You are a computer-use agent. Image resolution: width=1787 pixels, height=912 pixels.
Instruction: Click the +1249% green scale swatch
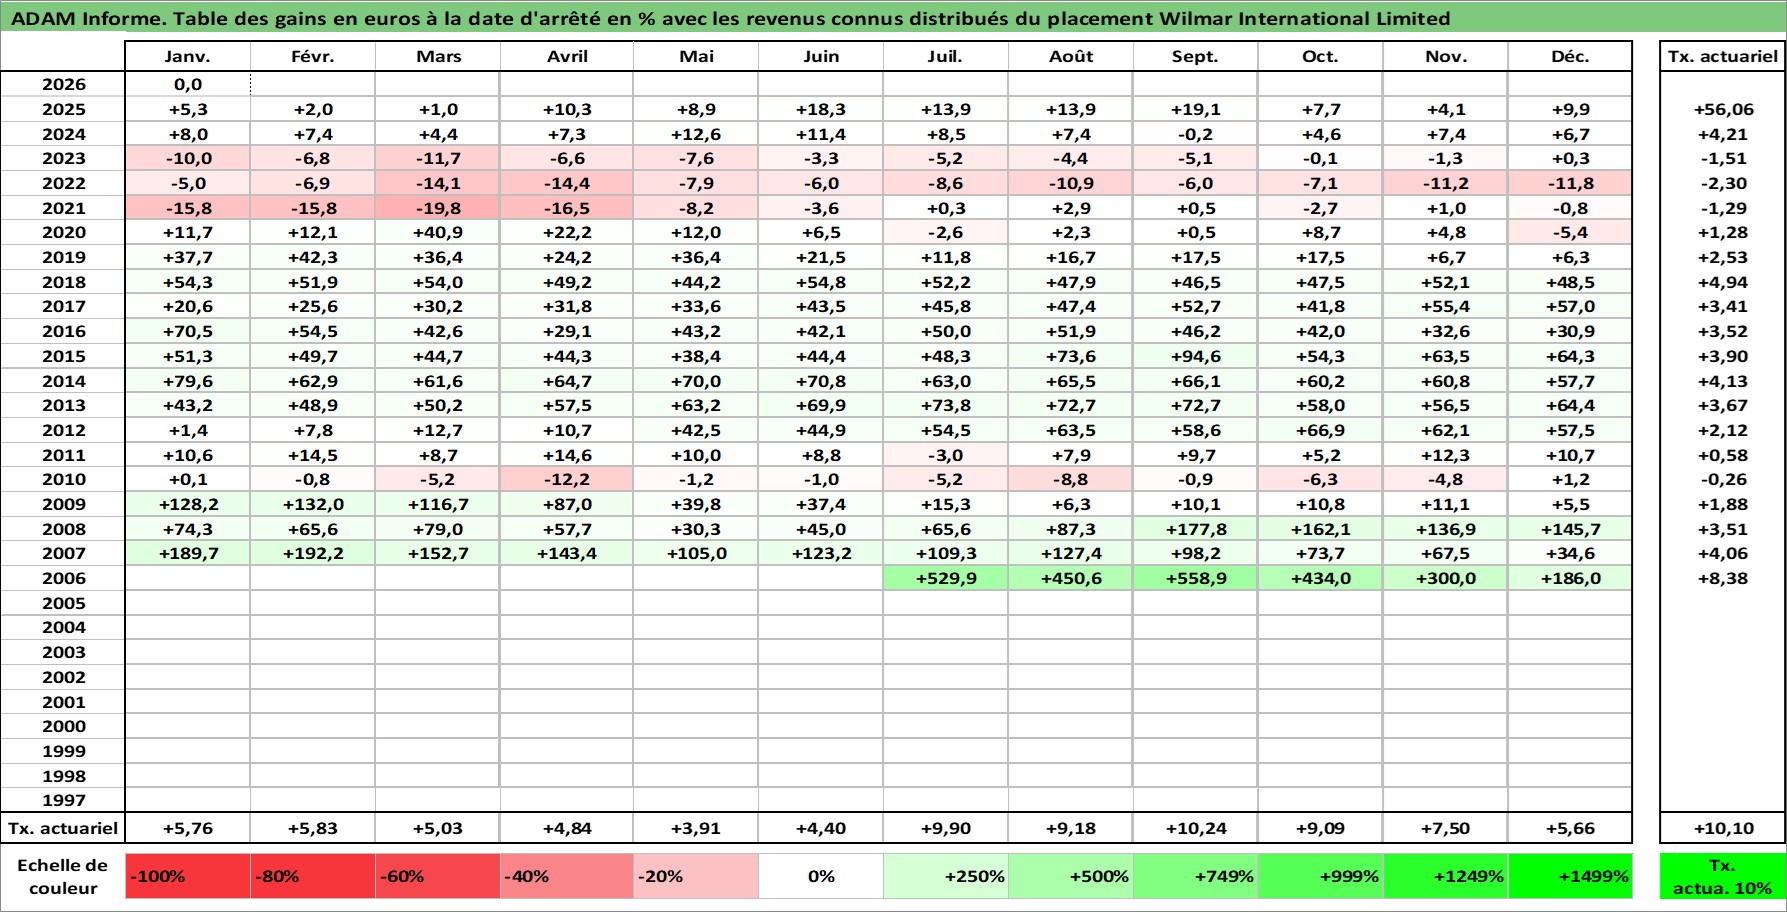click(x=1446, y=876)
